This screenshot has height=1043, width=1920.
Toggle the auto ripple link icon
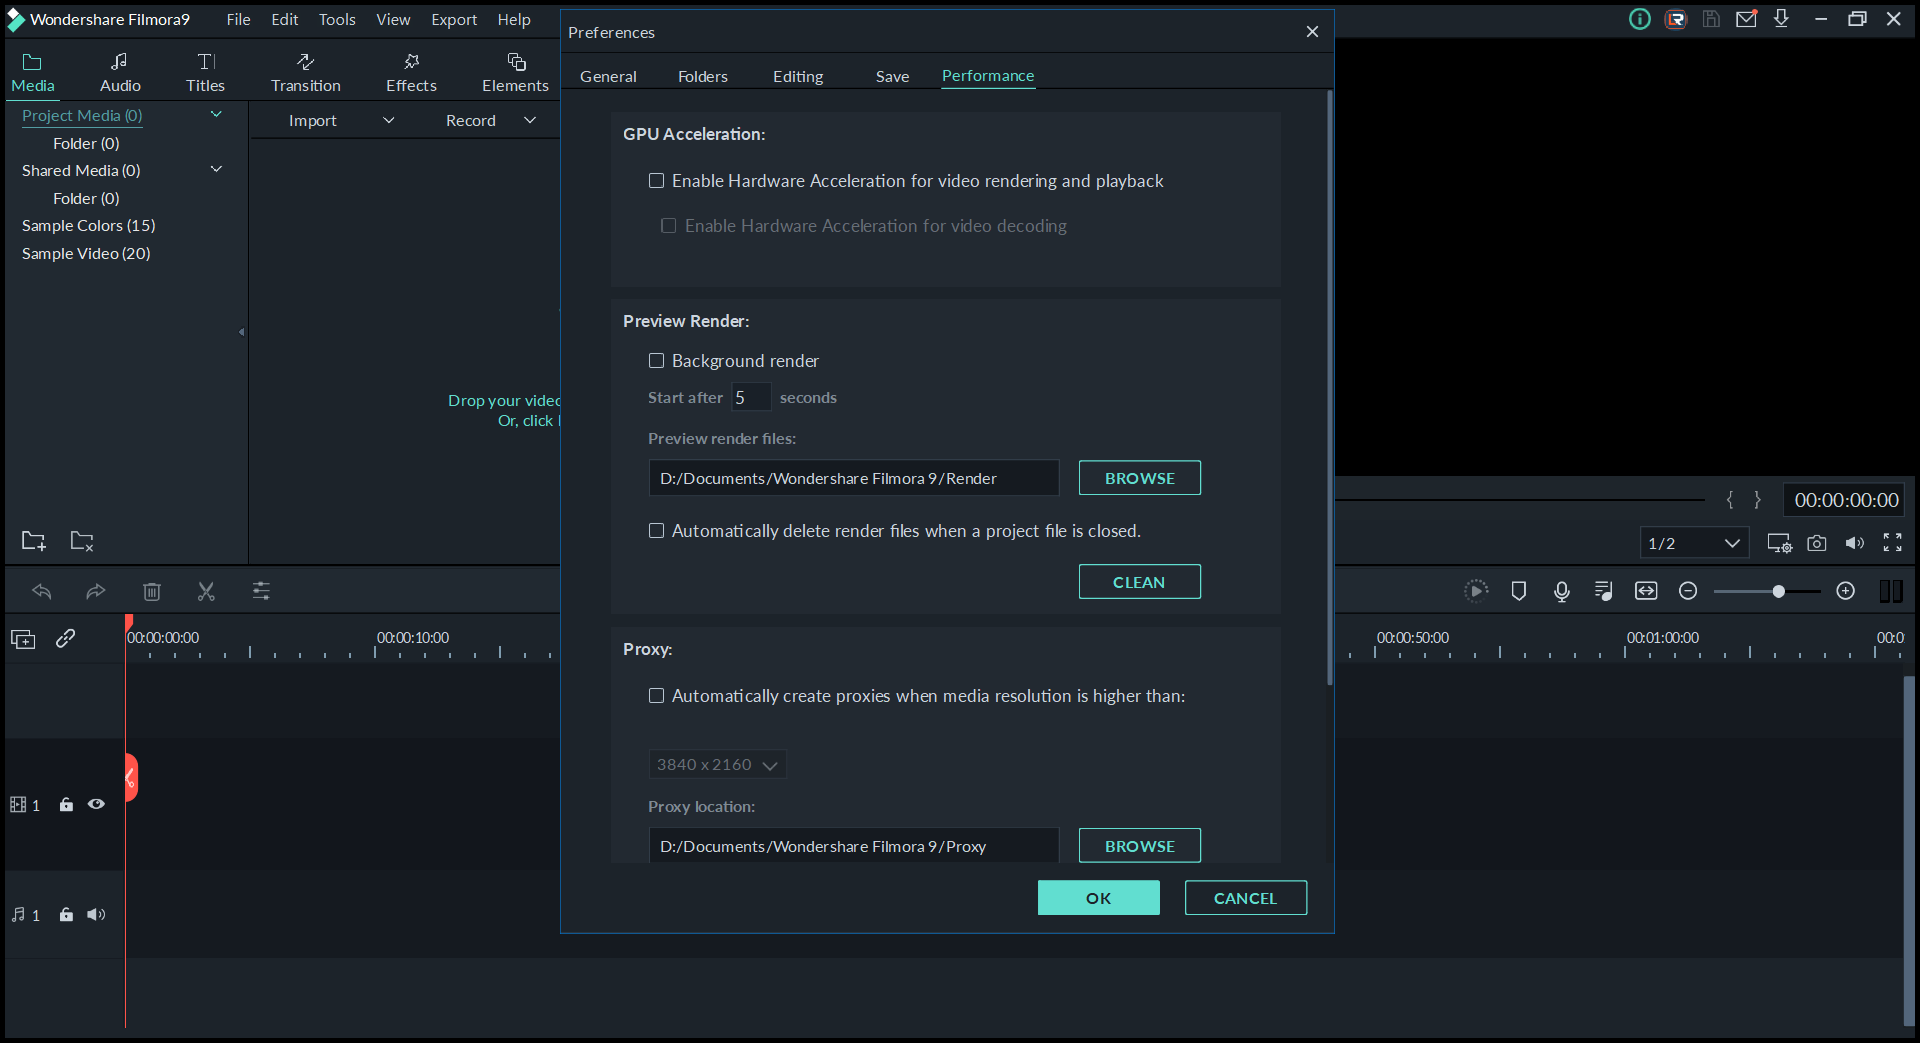point(66,638)
